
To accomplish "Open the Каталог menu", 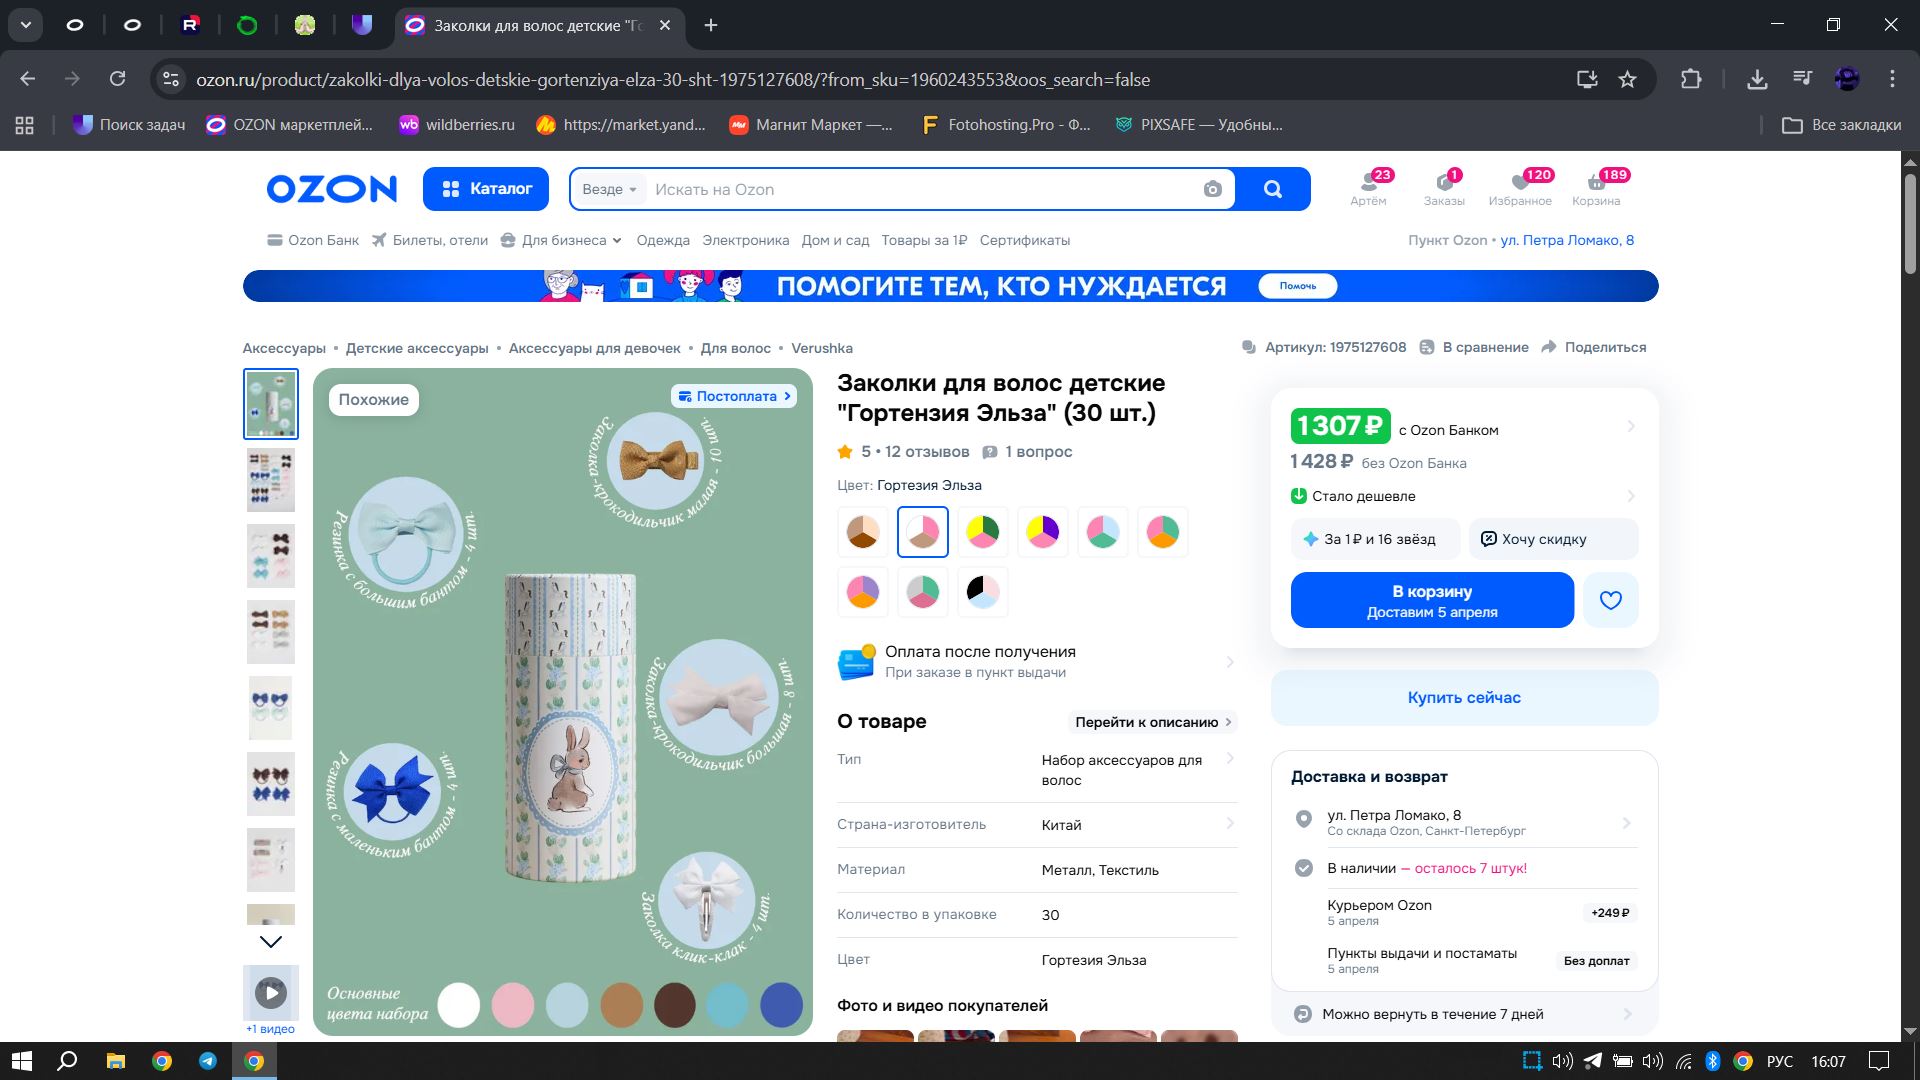I will (x=486, y=189).
